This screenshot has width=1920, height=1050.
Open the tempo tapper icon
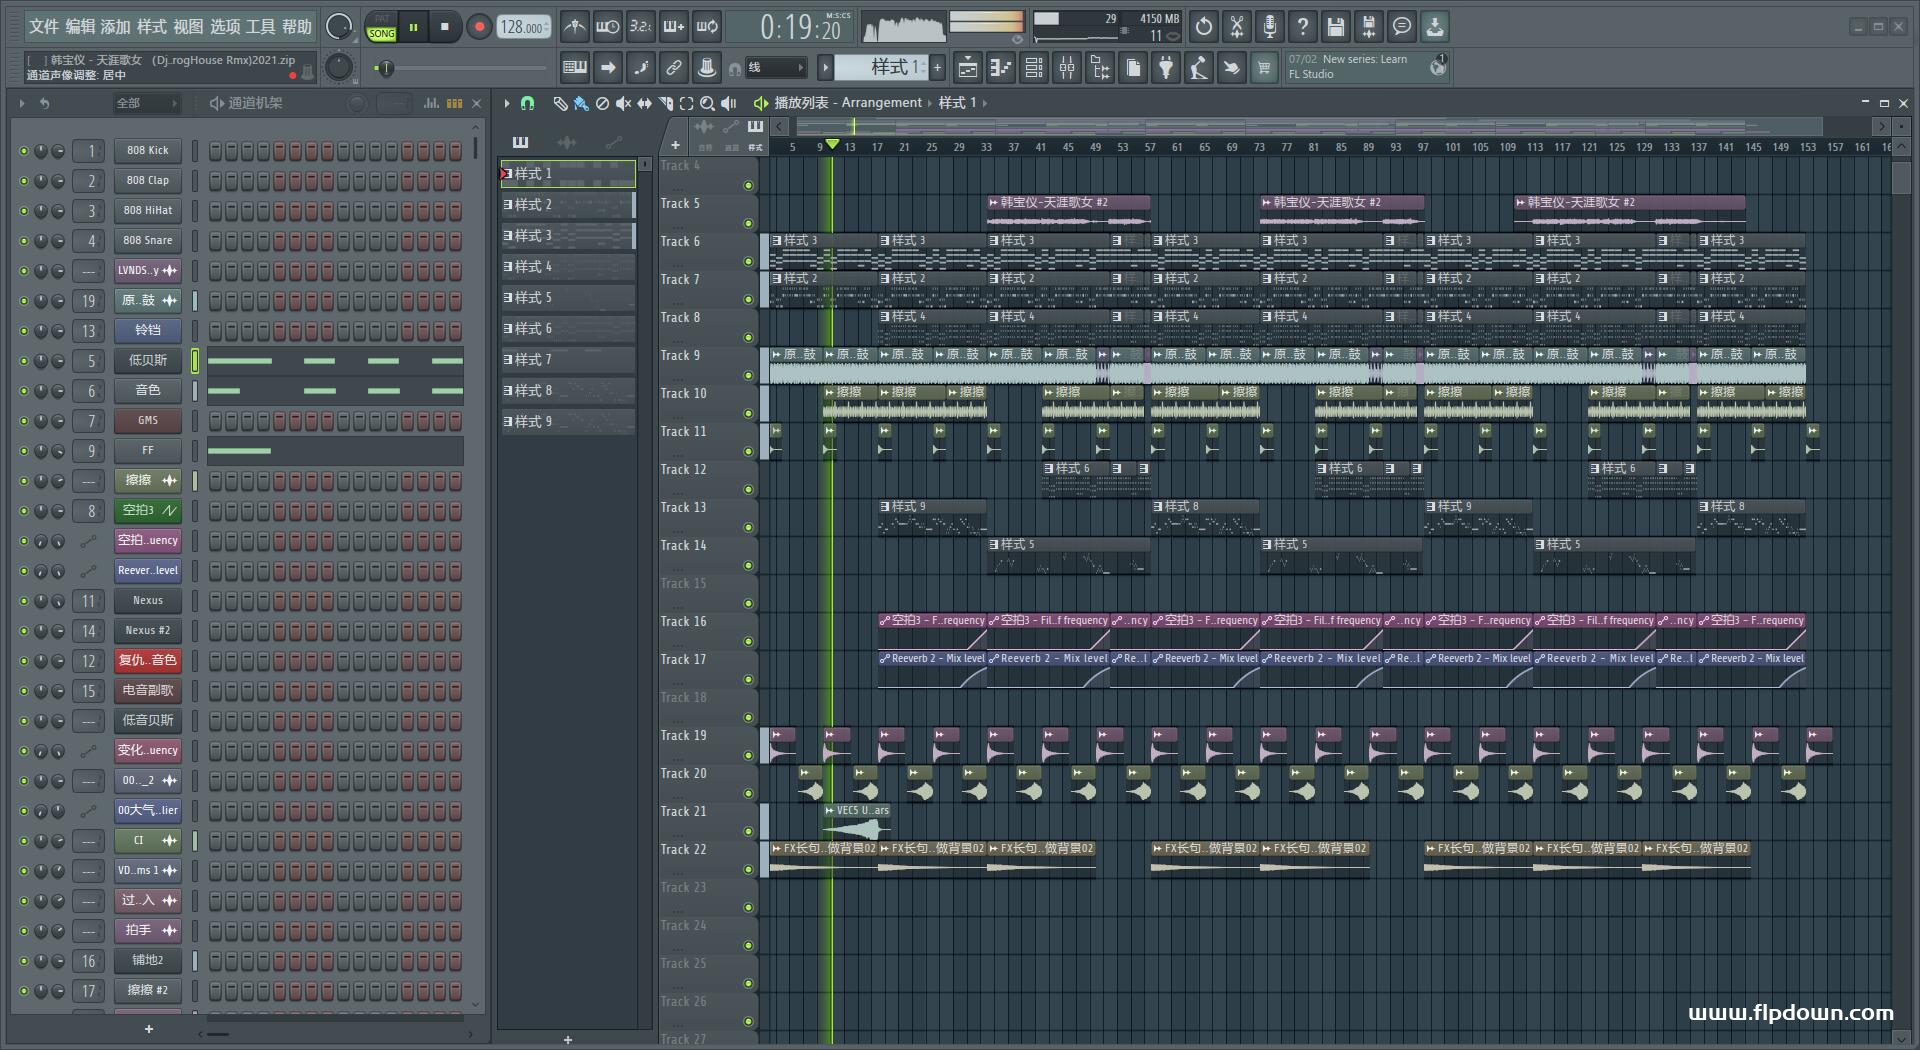(1199, 68)
